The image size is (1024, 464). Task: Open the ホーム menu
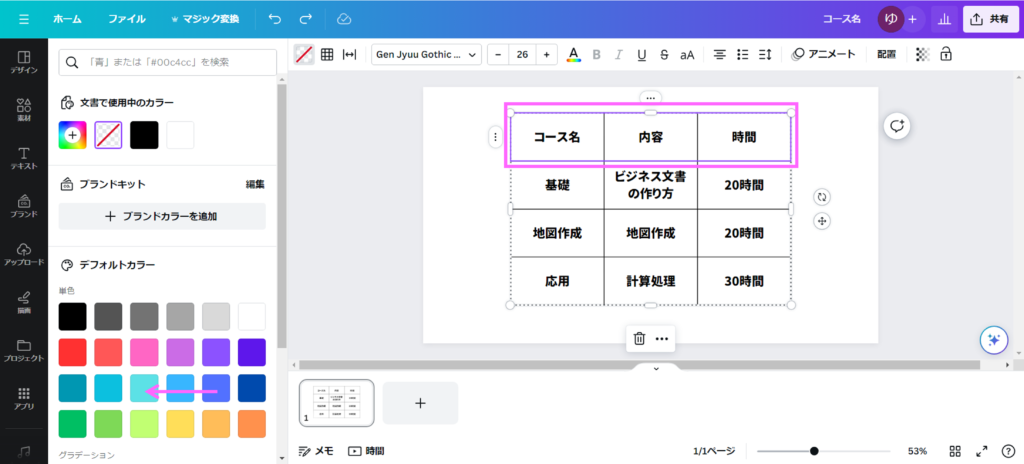(68, 19)
